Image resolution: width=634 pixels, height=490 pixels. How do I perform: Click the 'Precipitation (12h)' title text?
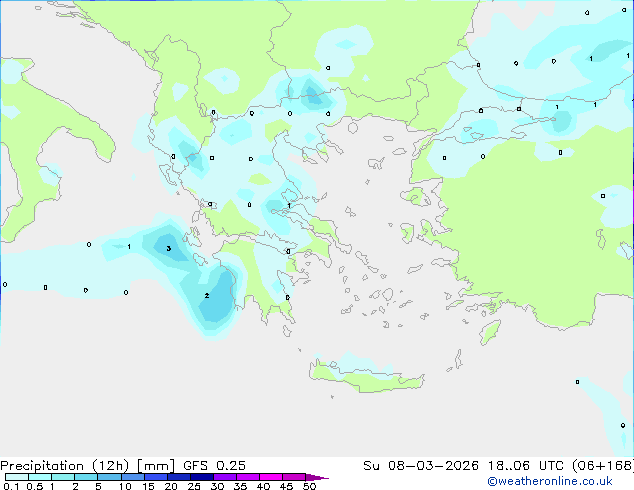click(x=65, y=466)
